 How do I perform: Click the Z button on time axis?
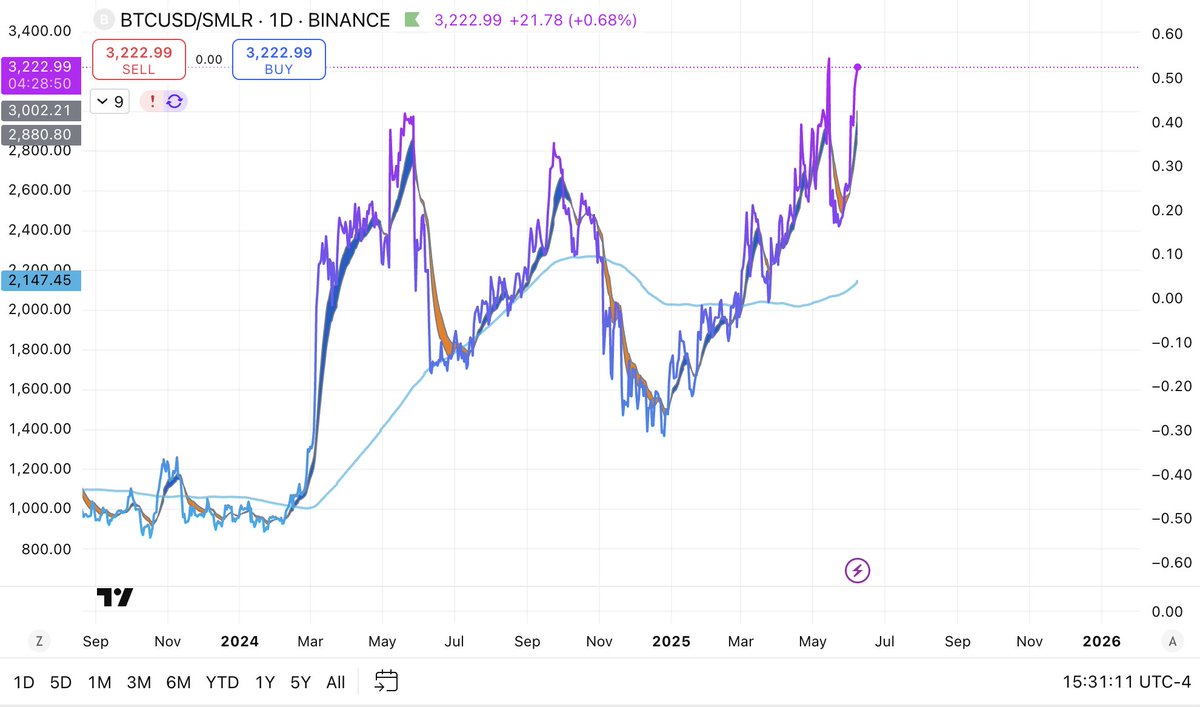tap(40, 641)
